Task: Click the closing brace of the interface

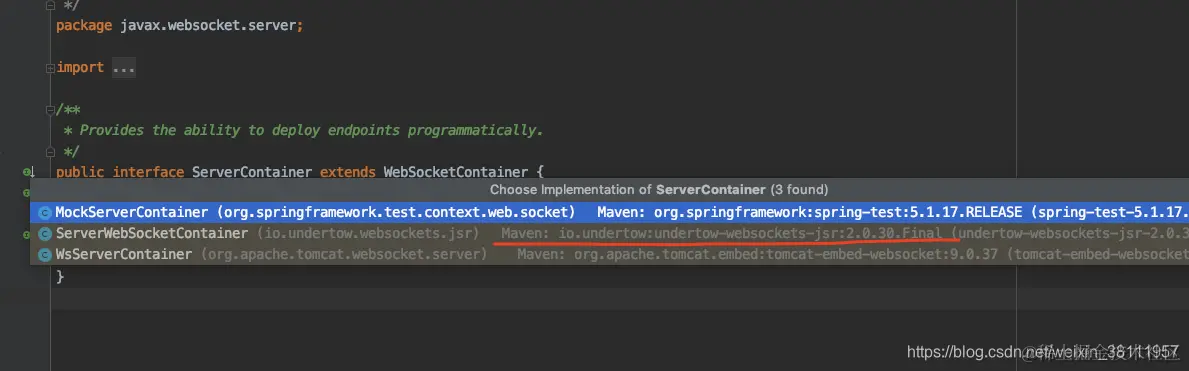Action: point(61,277)
